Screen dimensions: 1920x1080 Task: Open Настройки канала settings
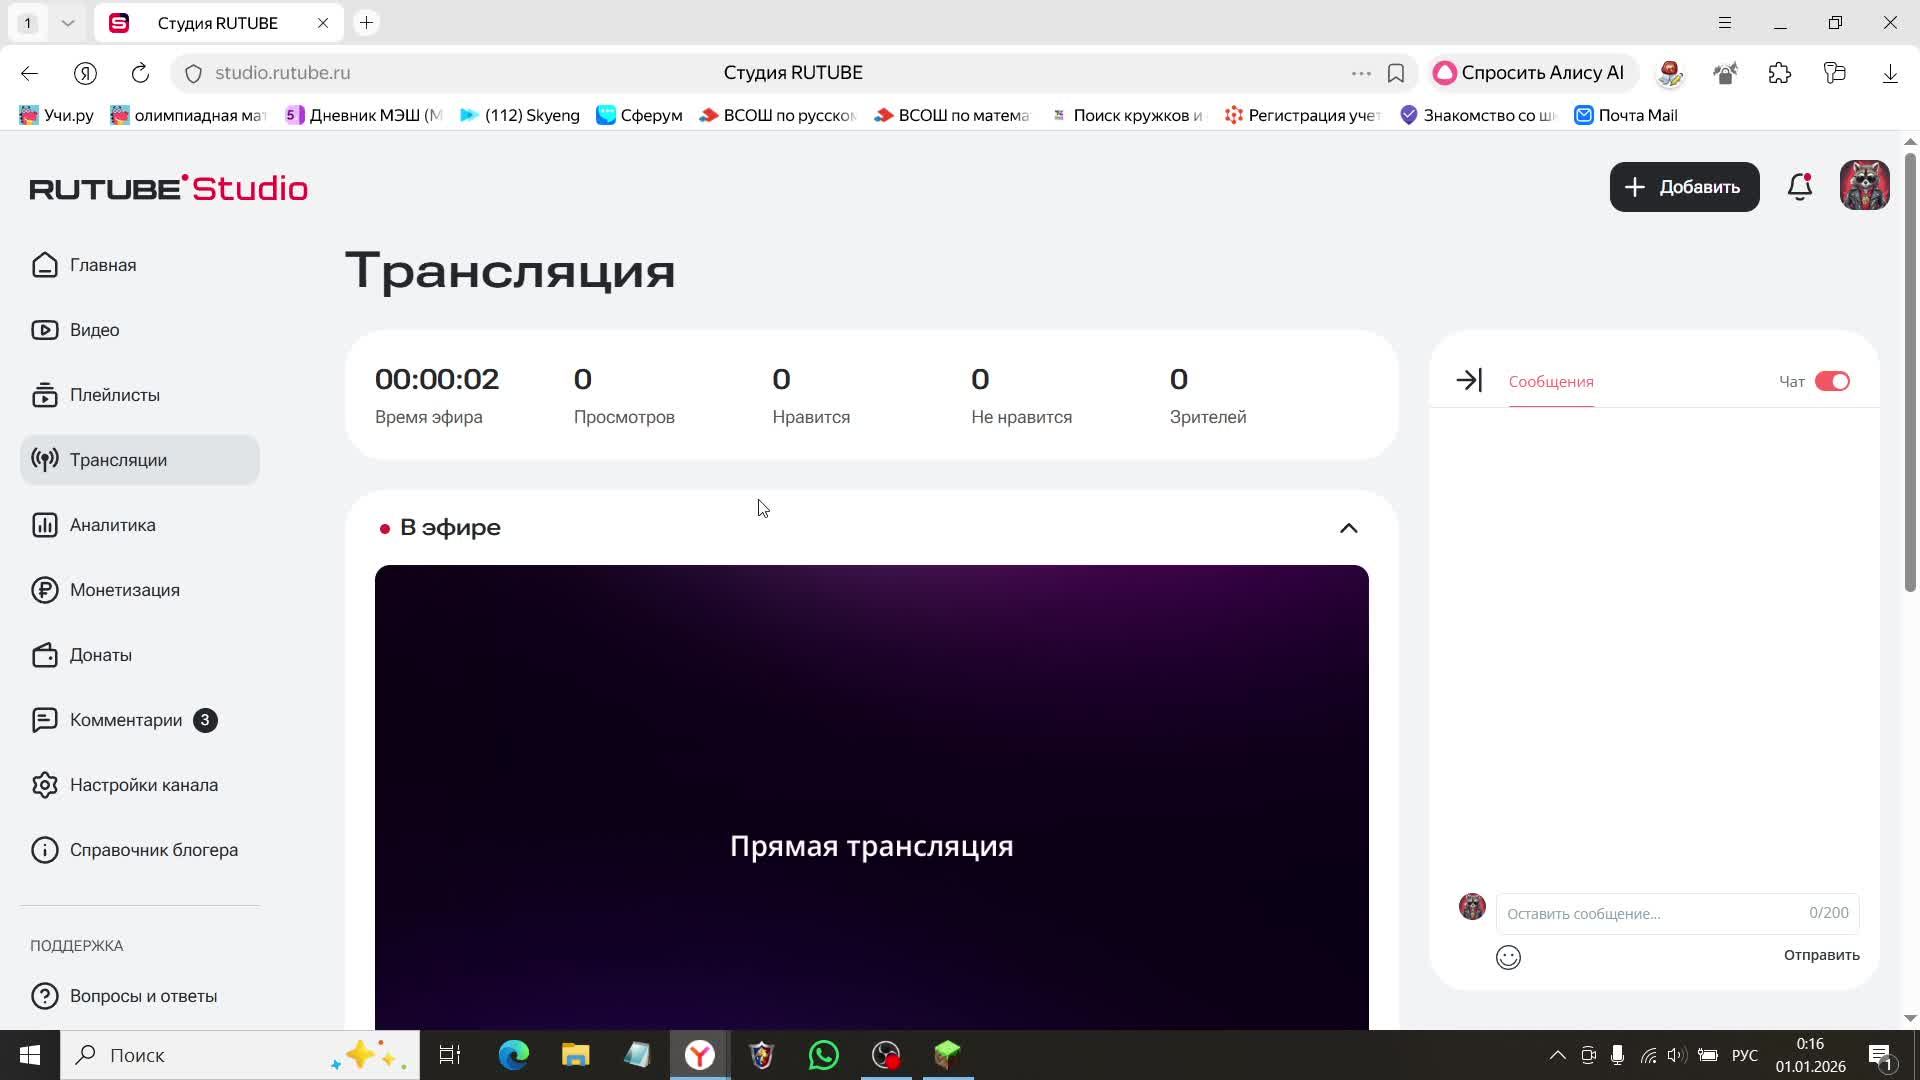tap(143, 785)
